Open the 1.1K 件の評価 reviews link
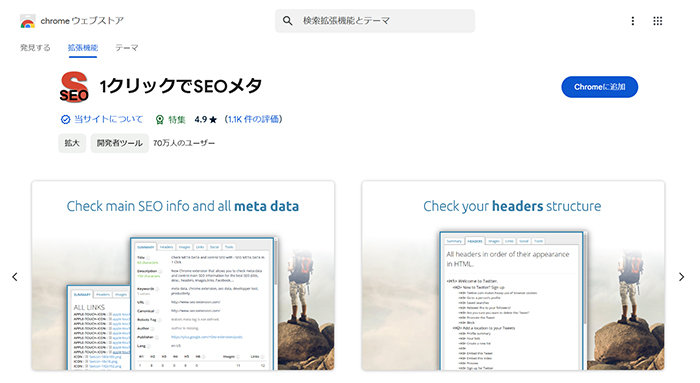 point(254,119)
